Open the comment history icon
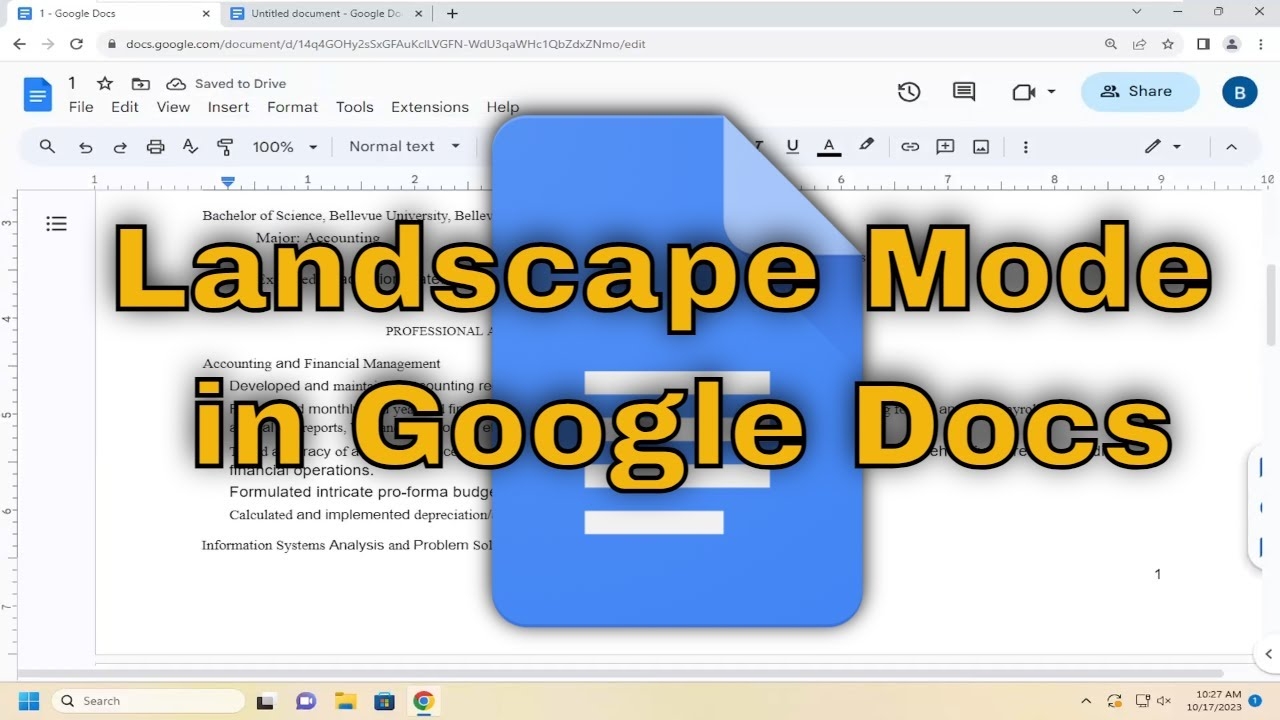Image resolution: width=1280 pixels, height=720 pixels. point(964,92)
